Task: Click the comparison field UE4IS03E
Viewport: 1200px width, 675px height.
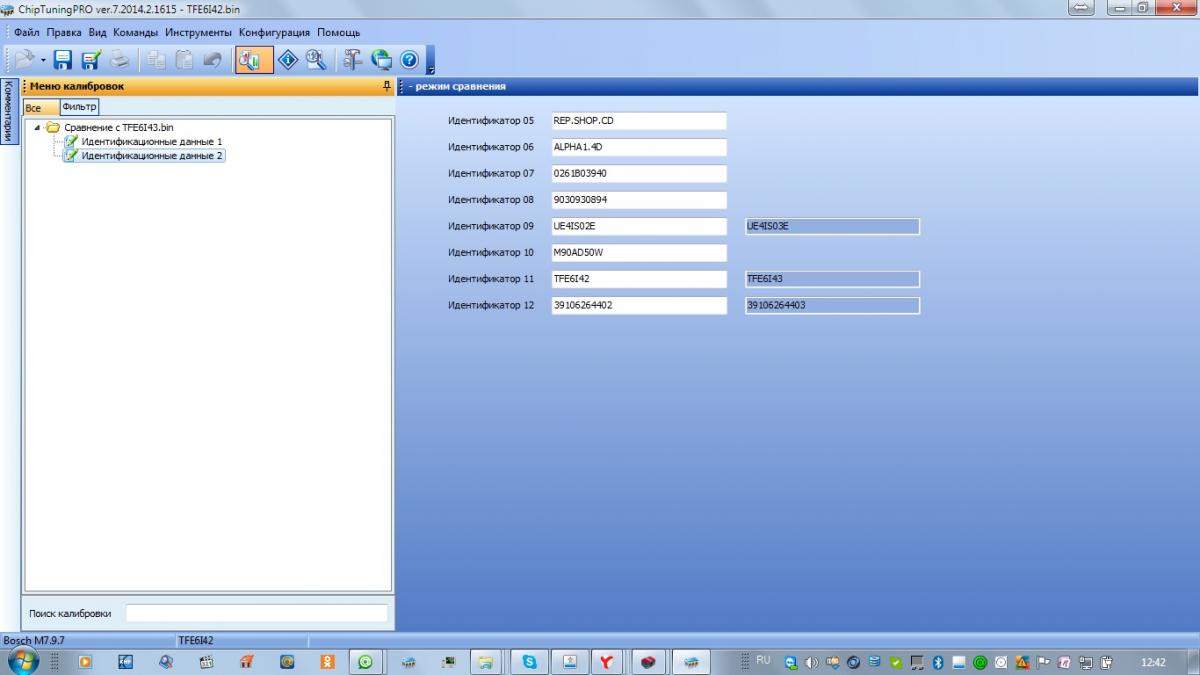Action: pos(832,226)
